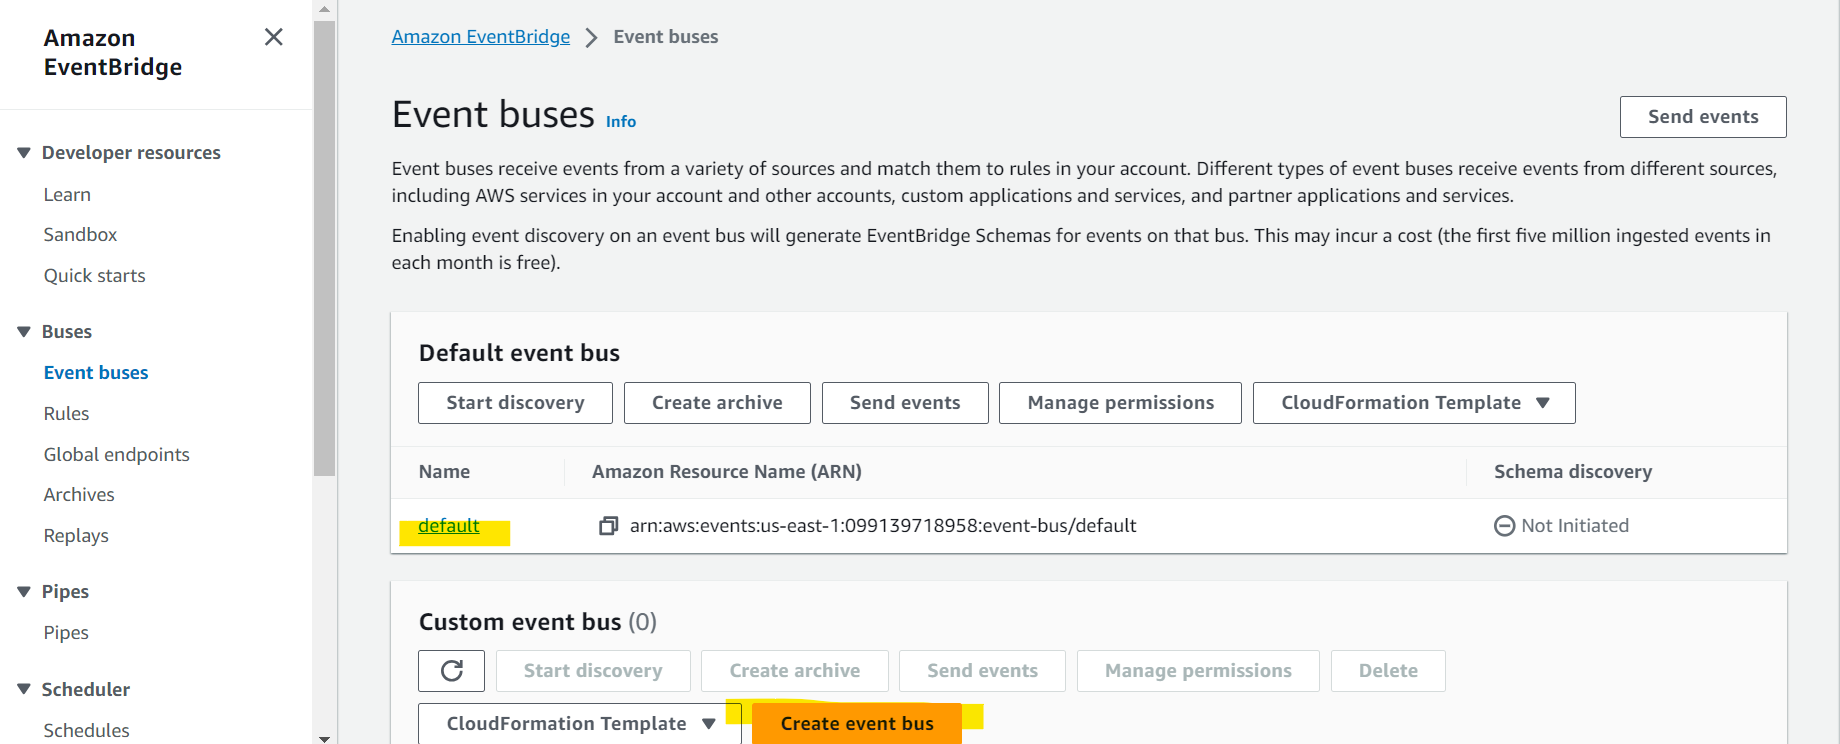Click the Name column header
The height and width of the screenshot is (744, 1840).
click(444, 472)
